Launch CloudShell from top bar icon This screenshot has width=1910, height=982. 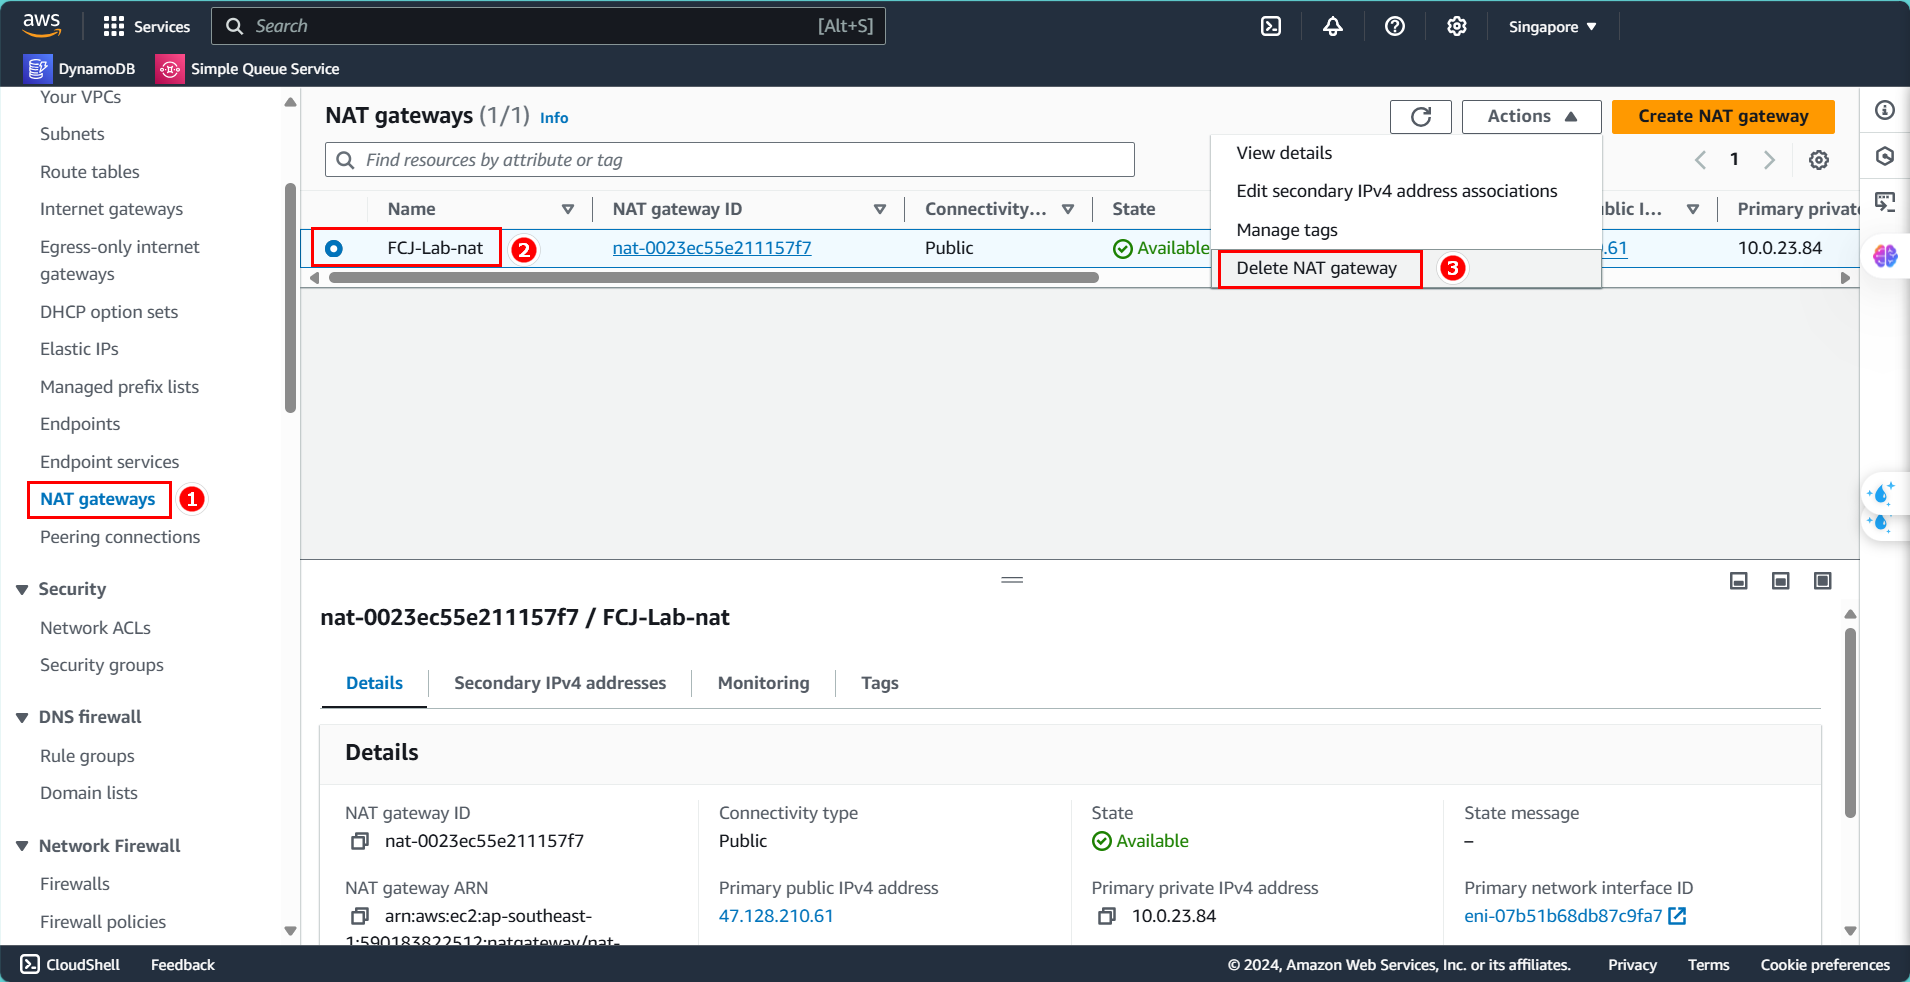(x=1270, y=26)
